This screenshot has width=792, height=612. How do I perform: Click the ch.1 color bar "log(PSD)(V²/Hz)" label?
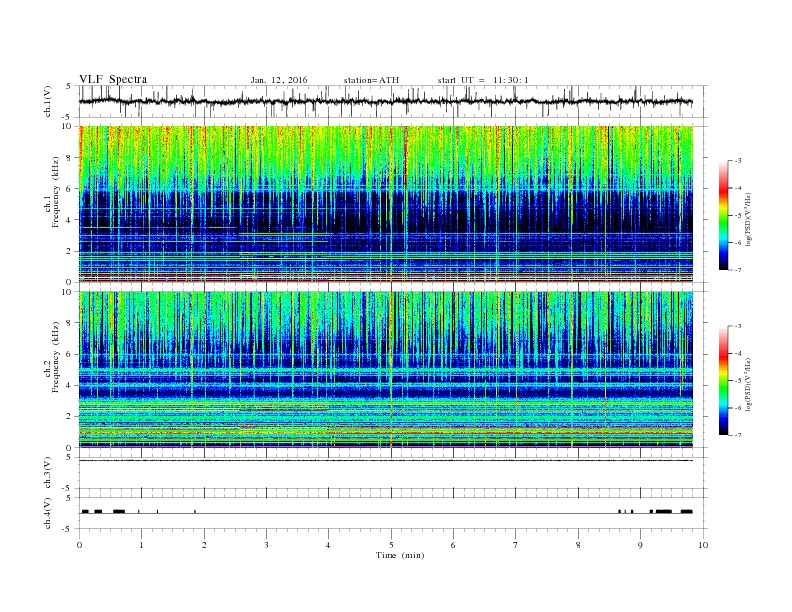(748, 218)
